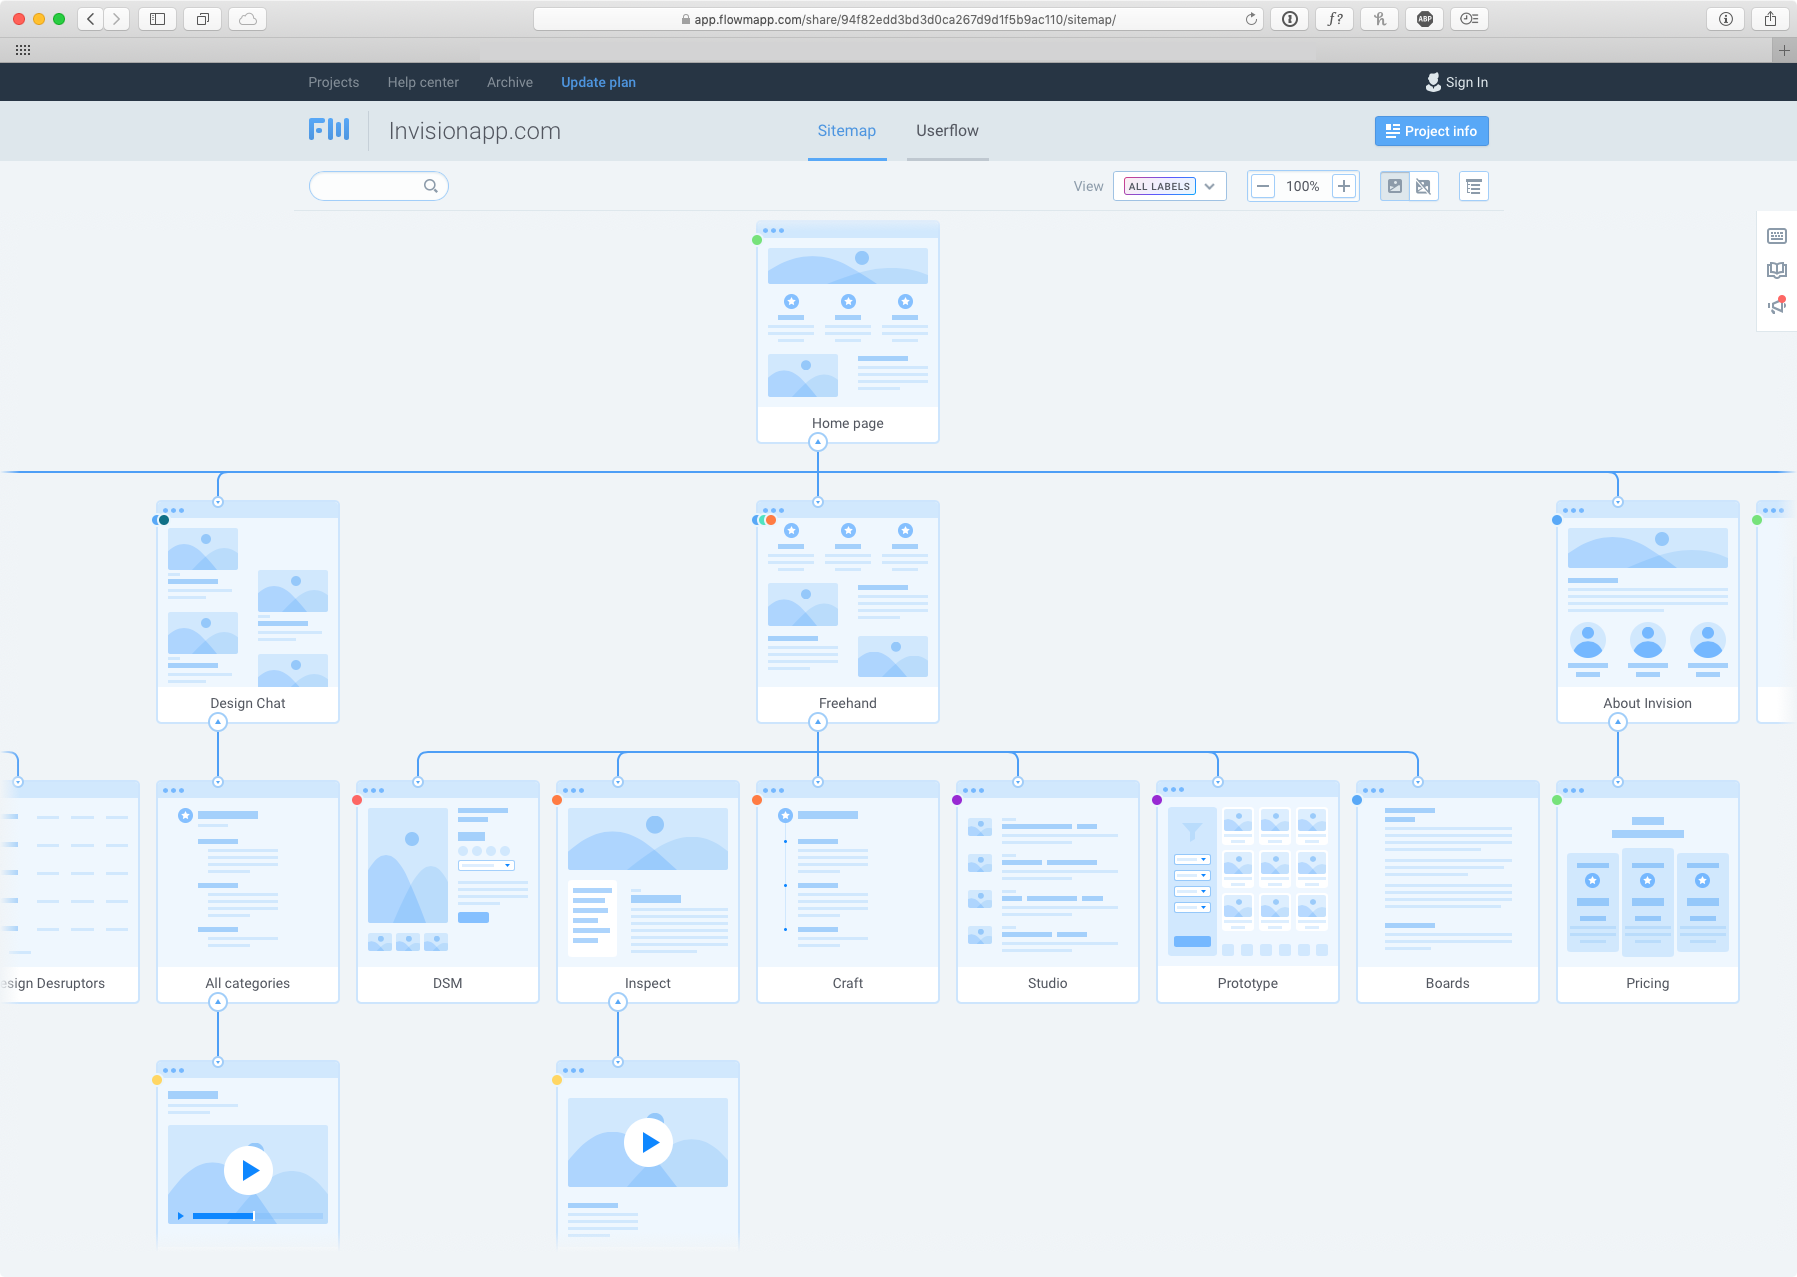Viewport: 1797px width, 1277px height.
Task: Go forward in Safari
Action: point(117,19)
